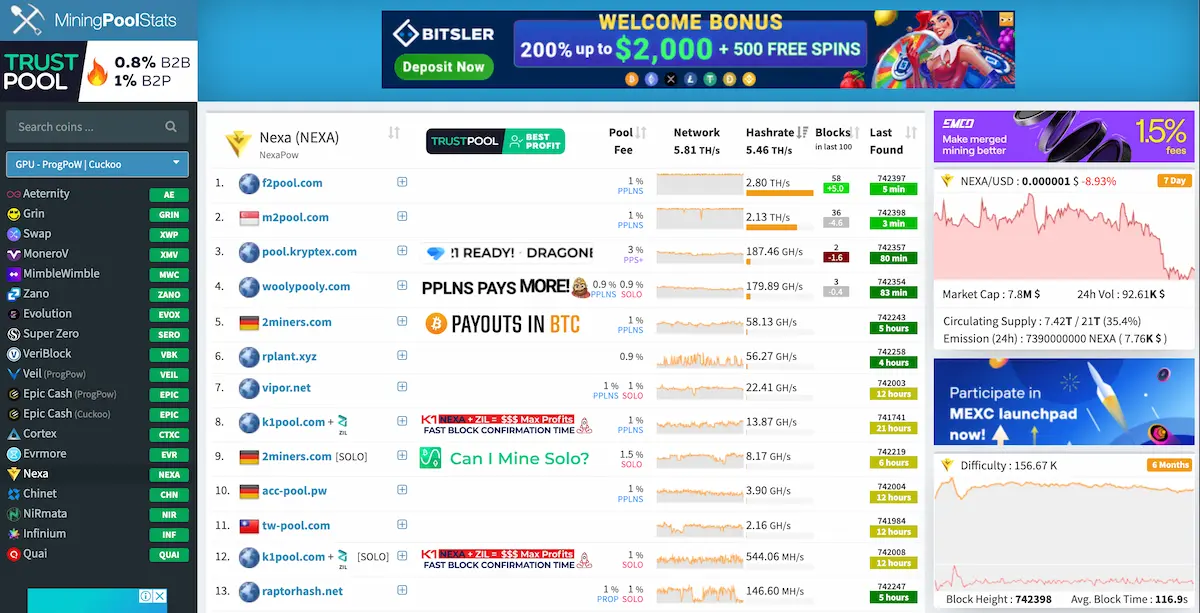Screen dimensions: 1200x613
Task: Sort by Blocks in last 100
Action: (x=857, y=133)
